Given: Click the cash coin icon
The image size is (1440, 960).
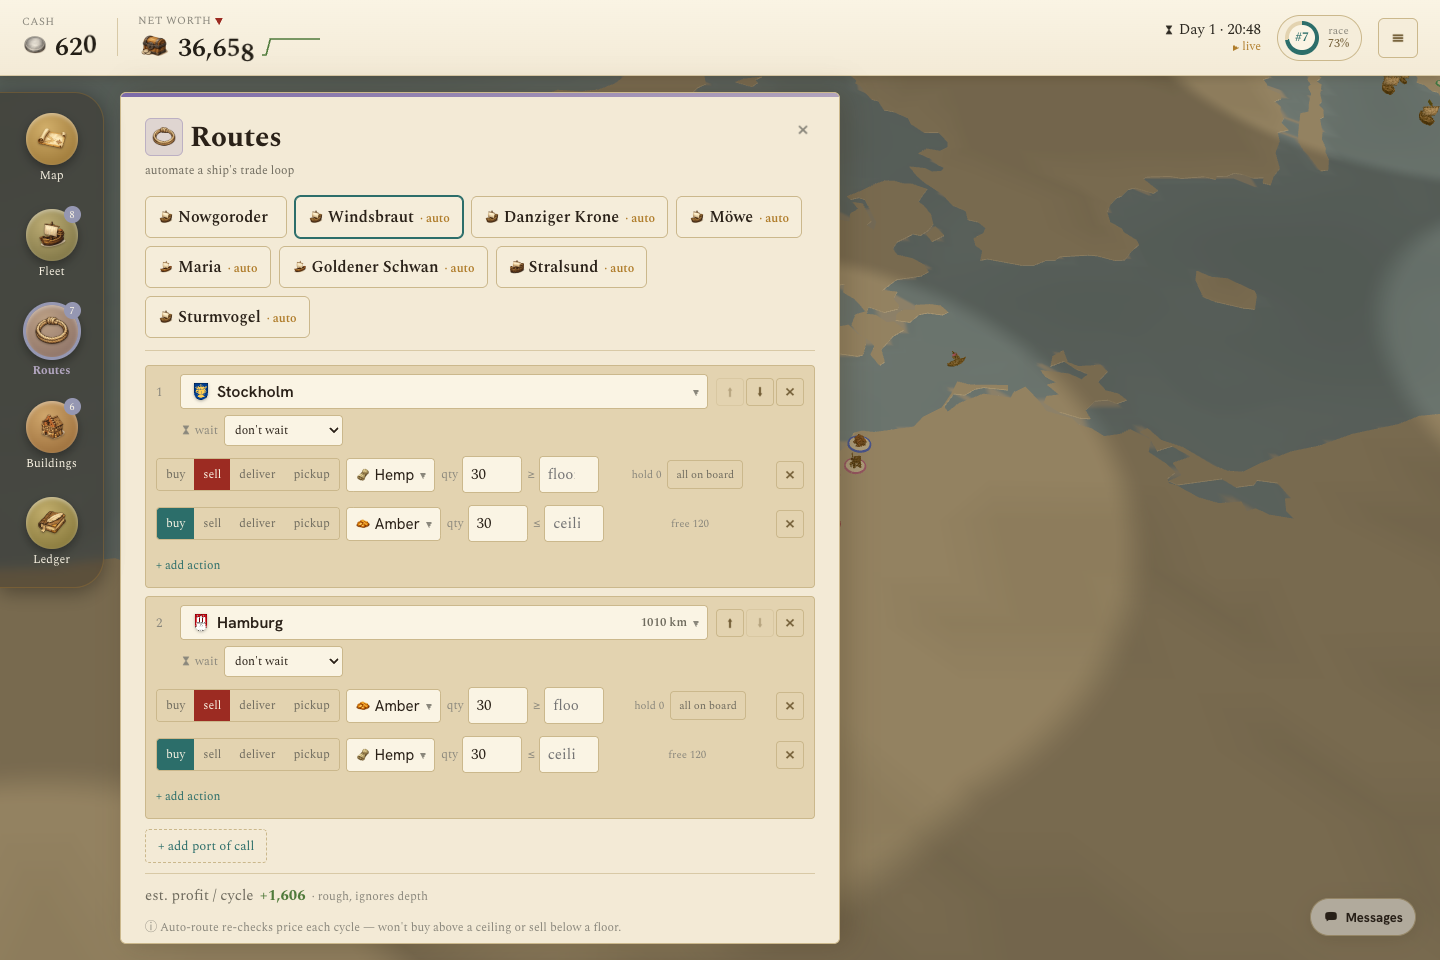Looking at the screenshot, I should pos(35,45).
